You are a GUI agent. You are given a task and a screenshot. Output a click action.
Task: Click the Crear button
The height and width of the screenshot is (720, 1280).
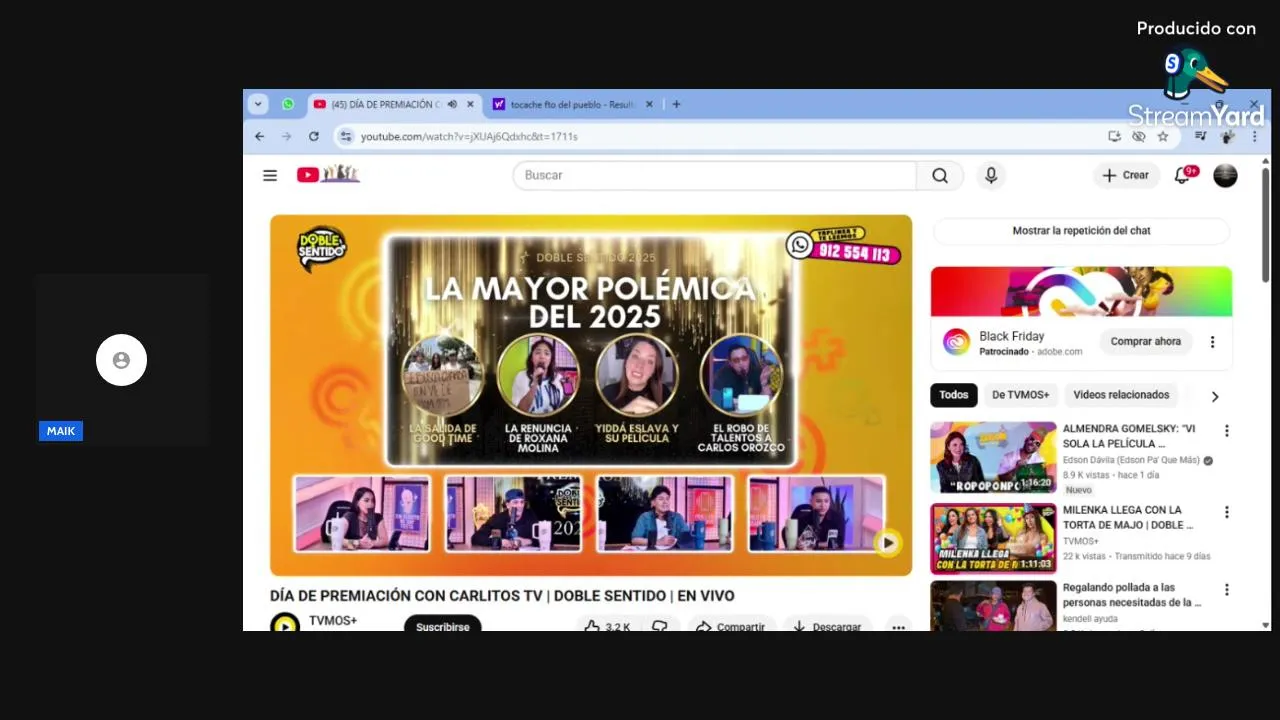pos(1126,175)
